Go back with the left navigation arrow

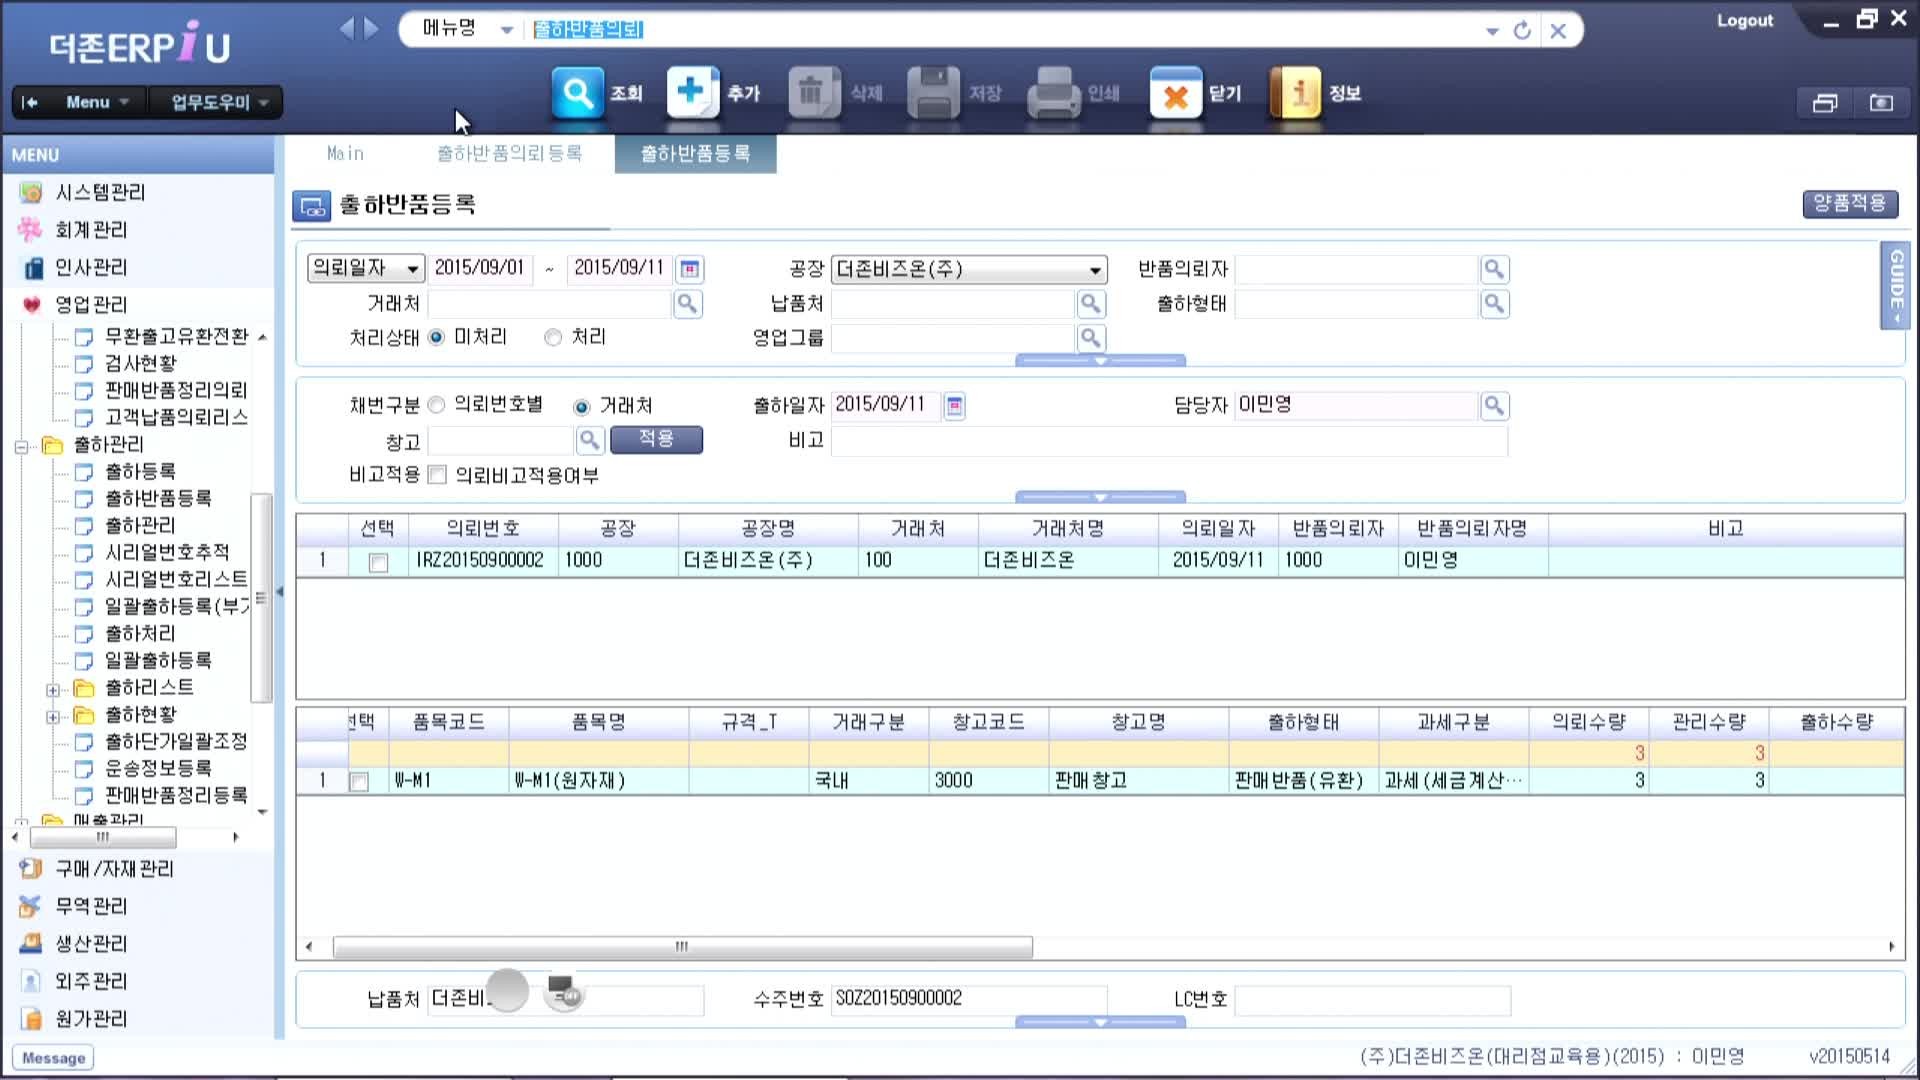click(x=347, y=29)
